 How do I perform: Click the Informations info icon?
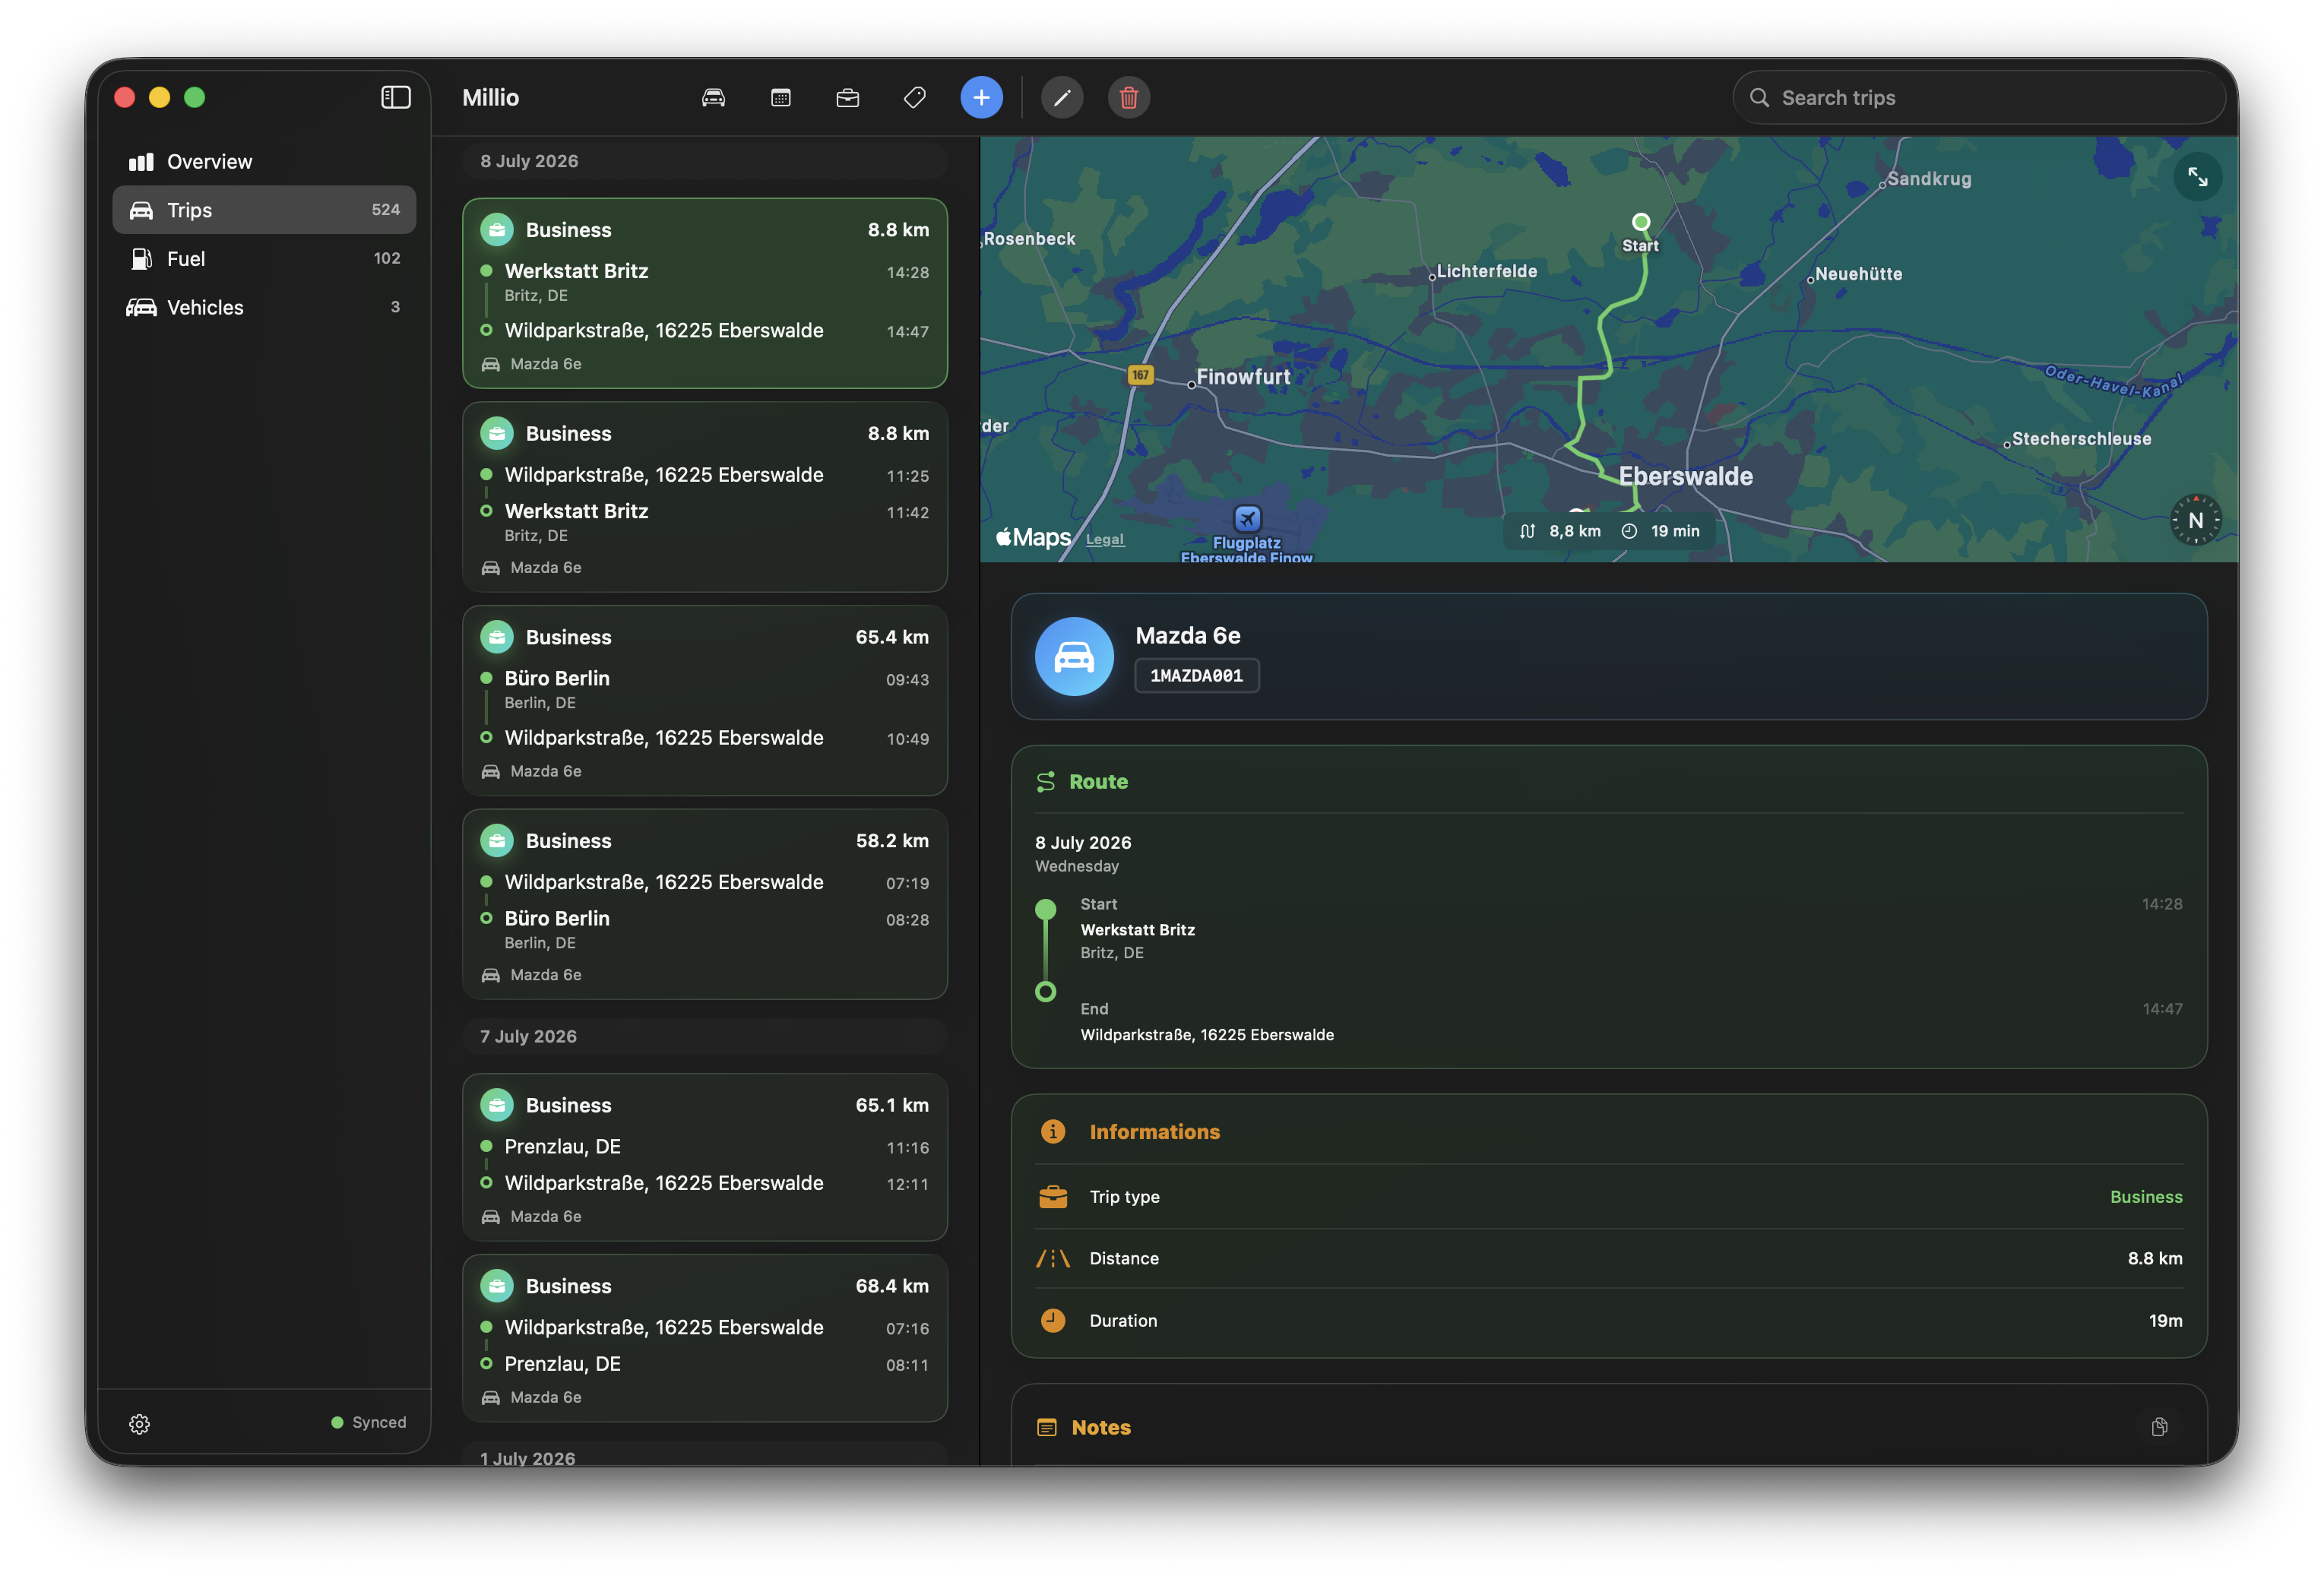coord(1052,1131)
